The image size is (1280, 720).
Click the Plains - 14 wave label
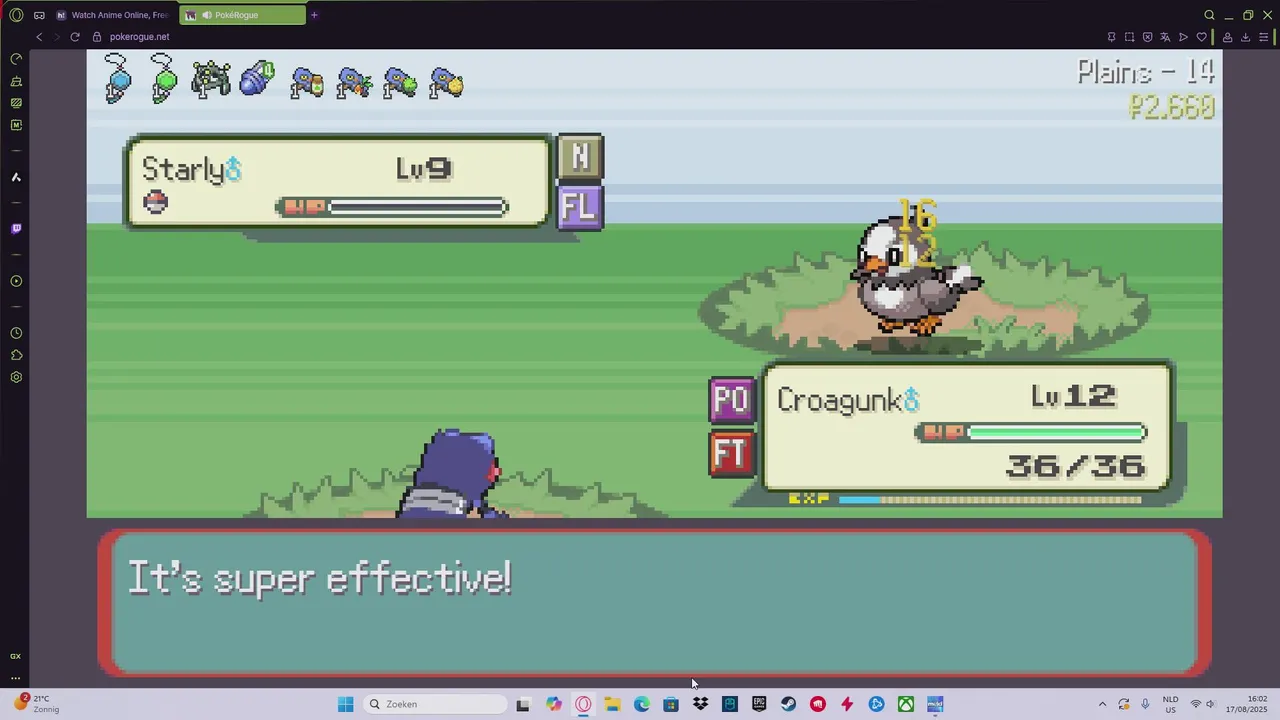tap(1146, 72)
